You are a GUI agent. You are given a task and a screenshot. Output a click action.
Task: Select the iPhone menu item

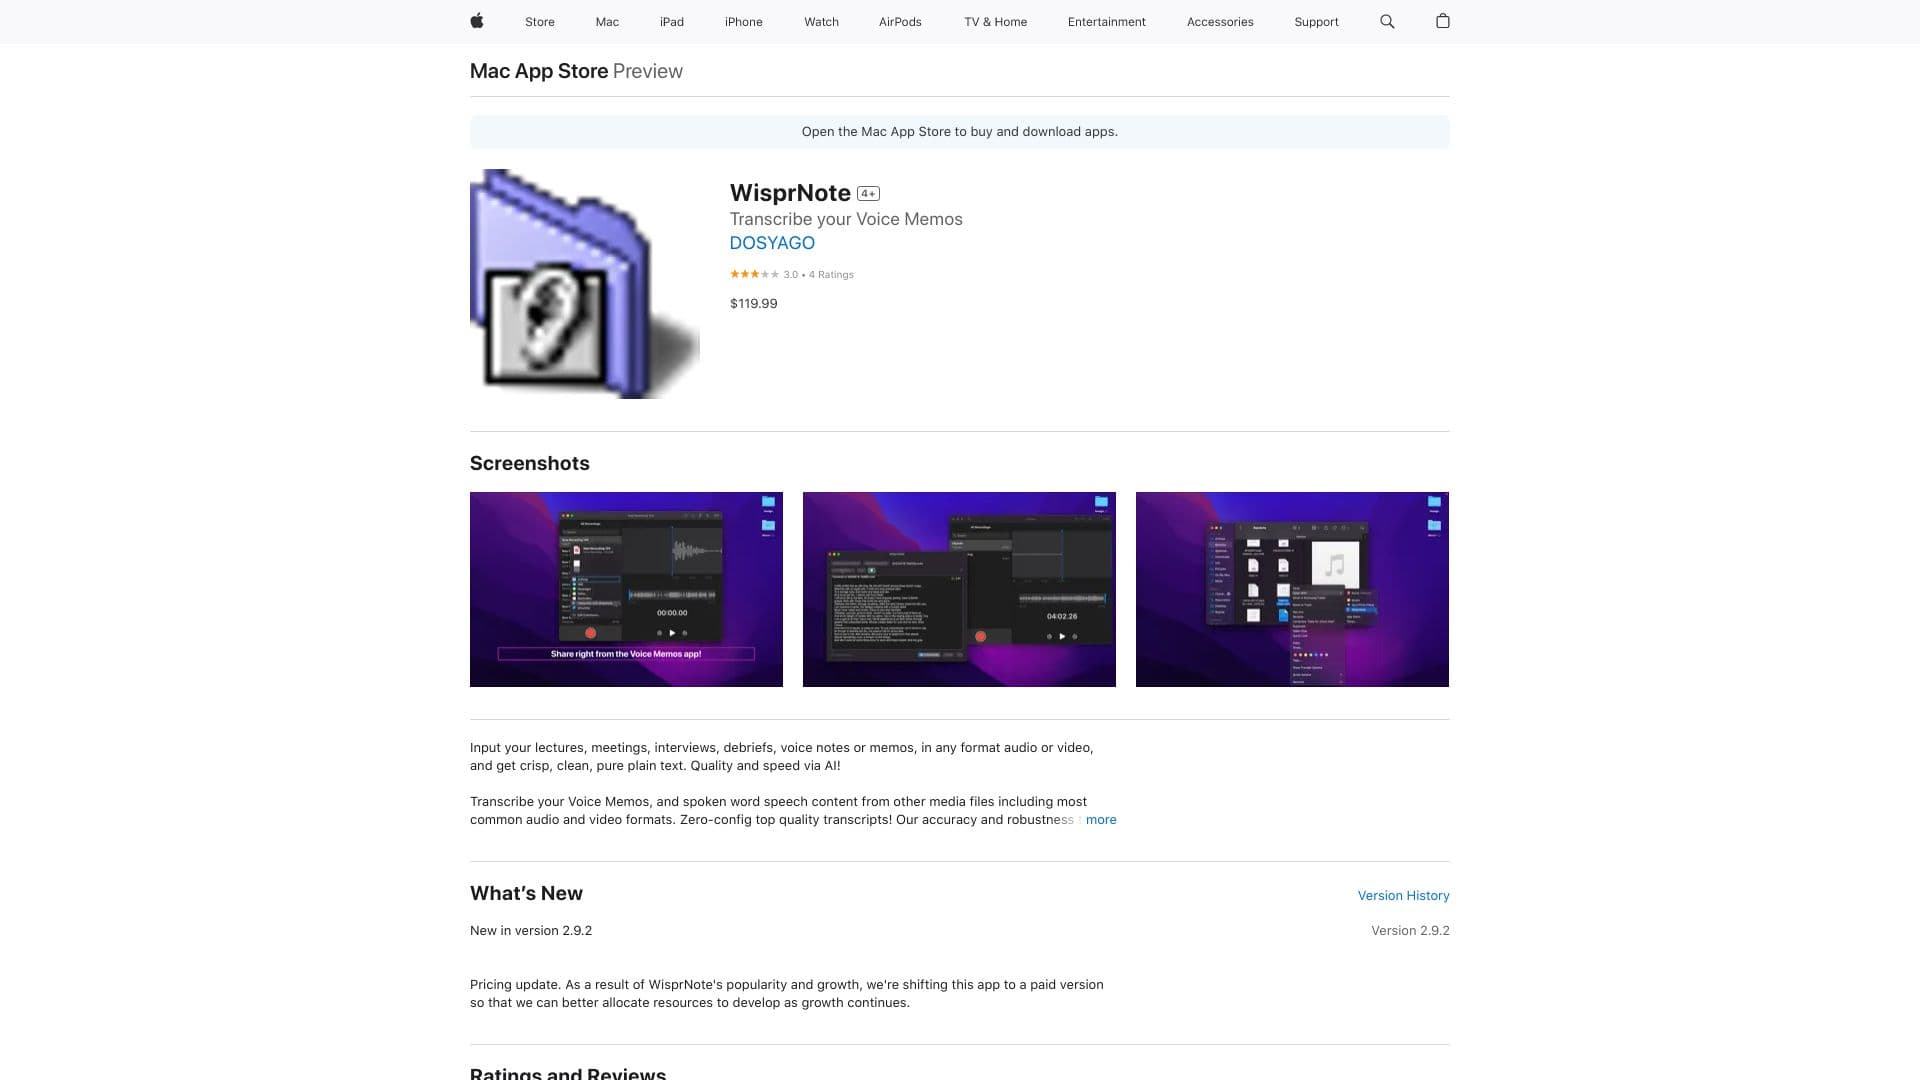click(x=743, y=21)
